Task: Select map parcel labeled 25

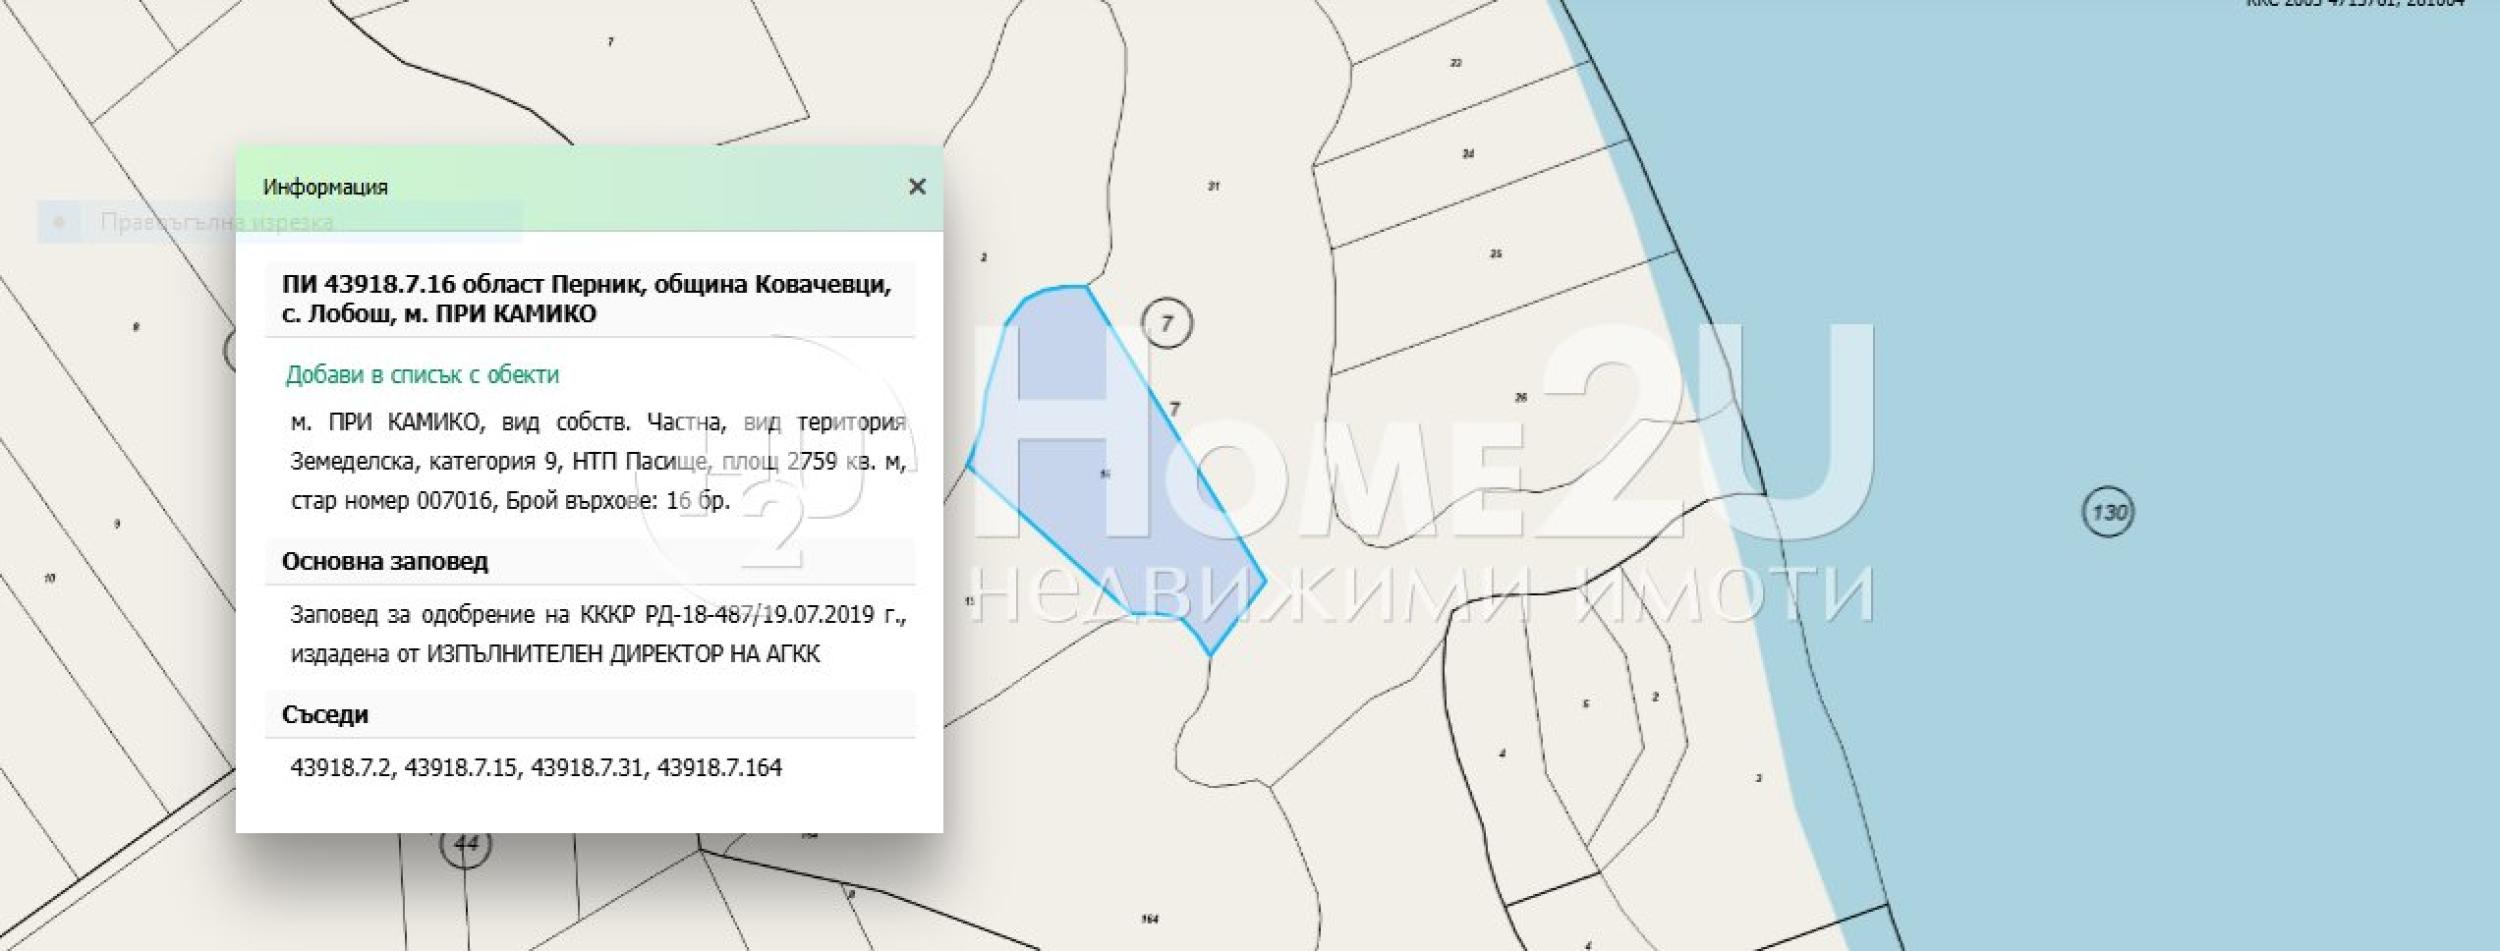Action: point(1496,254)
